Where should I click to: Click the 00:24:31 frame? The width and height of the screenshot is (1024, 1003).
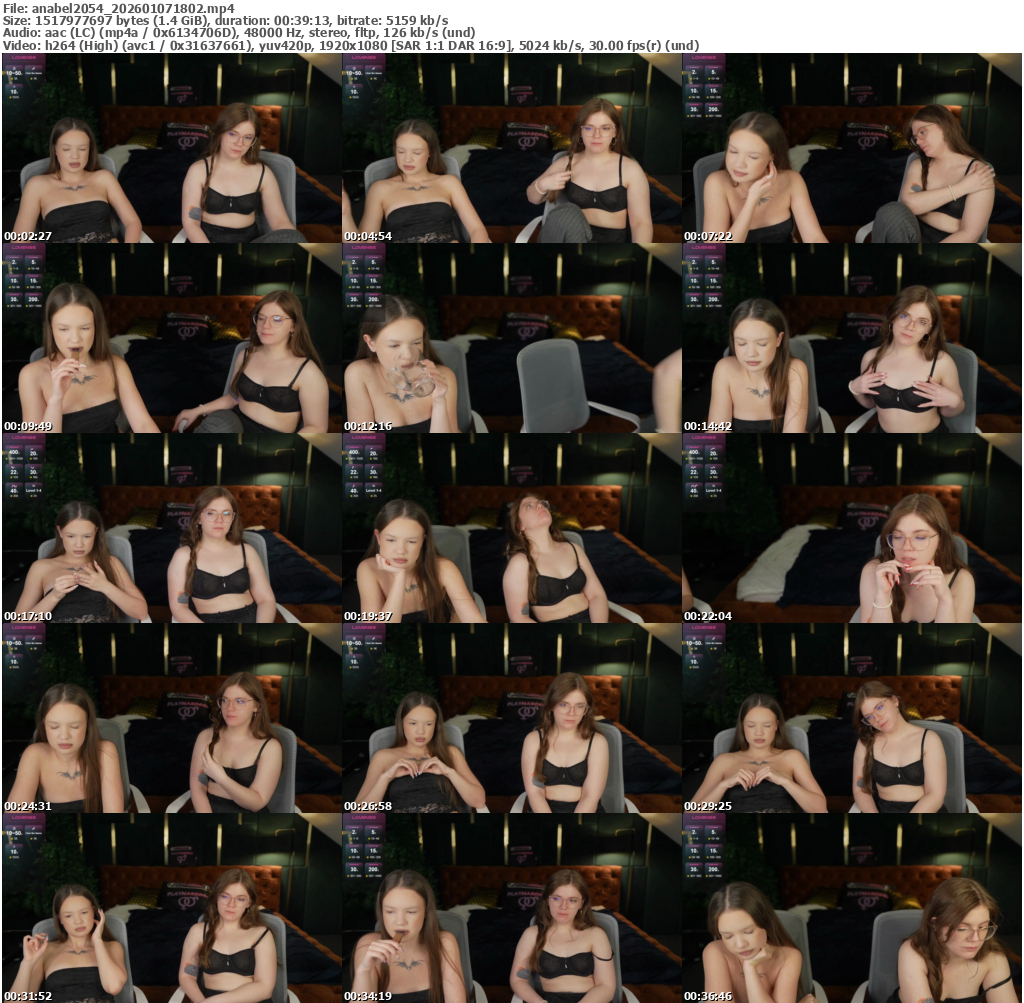[x=172, y=718]
